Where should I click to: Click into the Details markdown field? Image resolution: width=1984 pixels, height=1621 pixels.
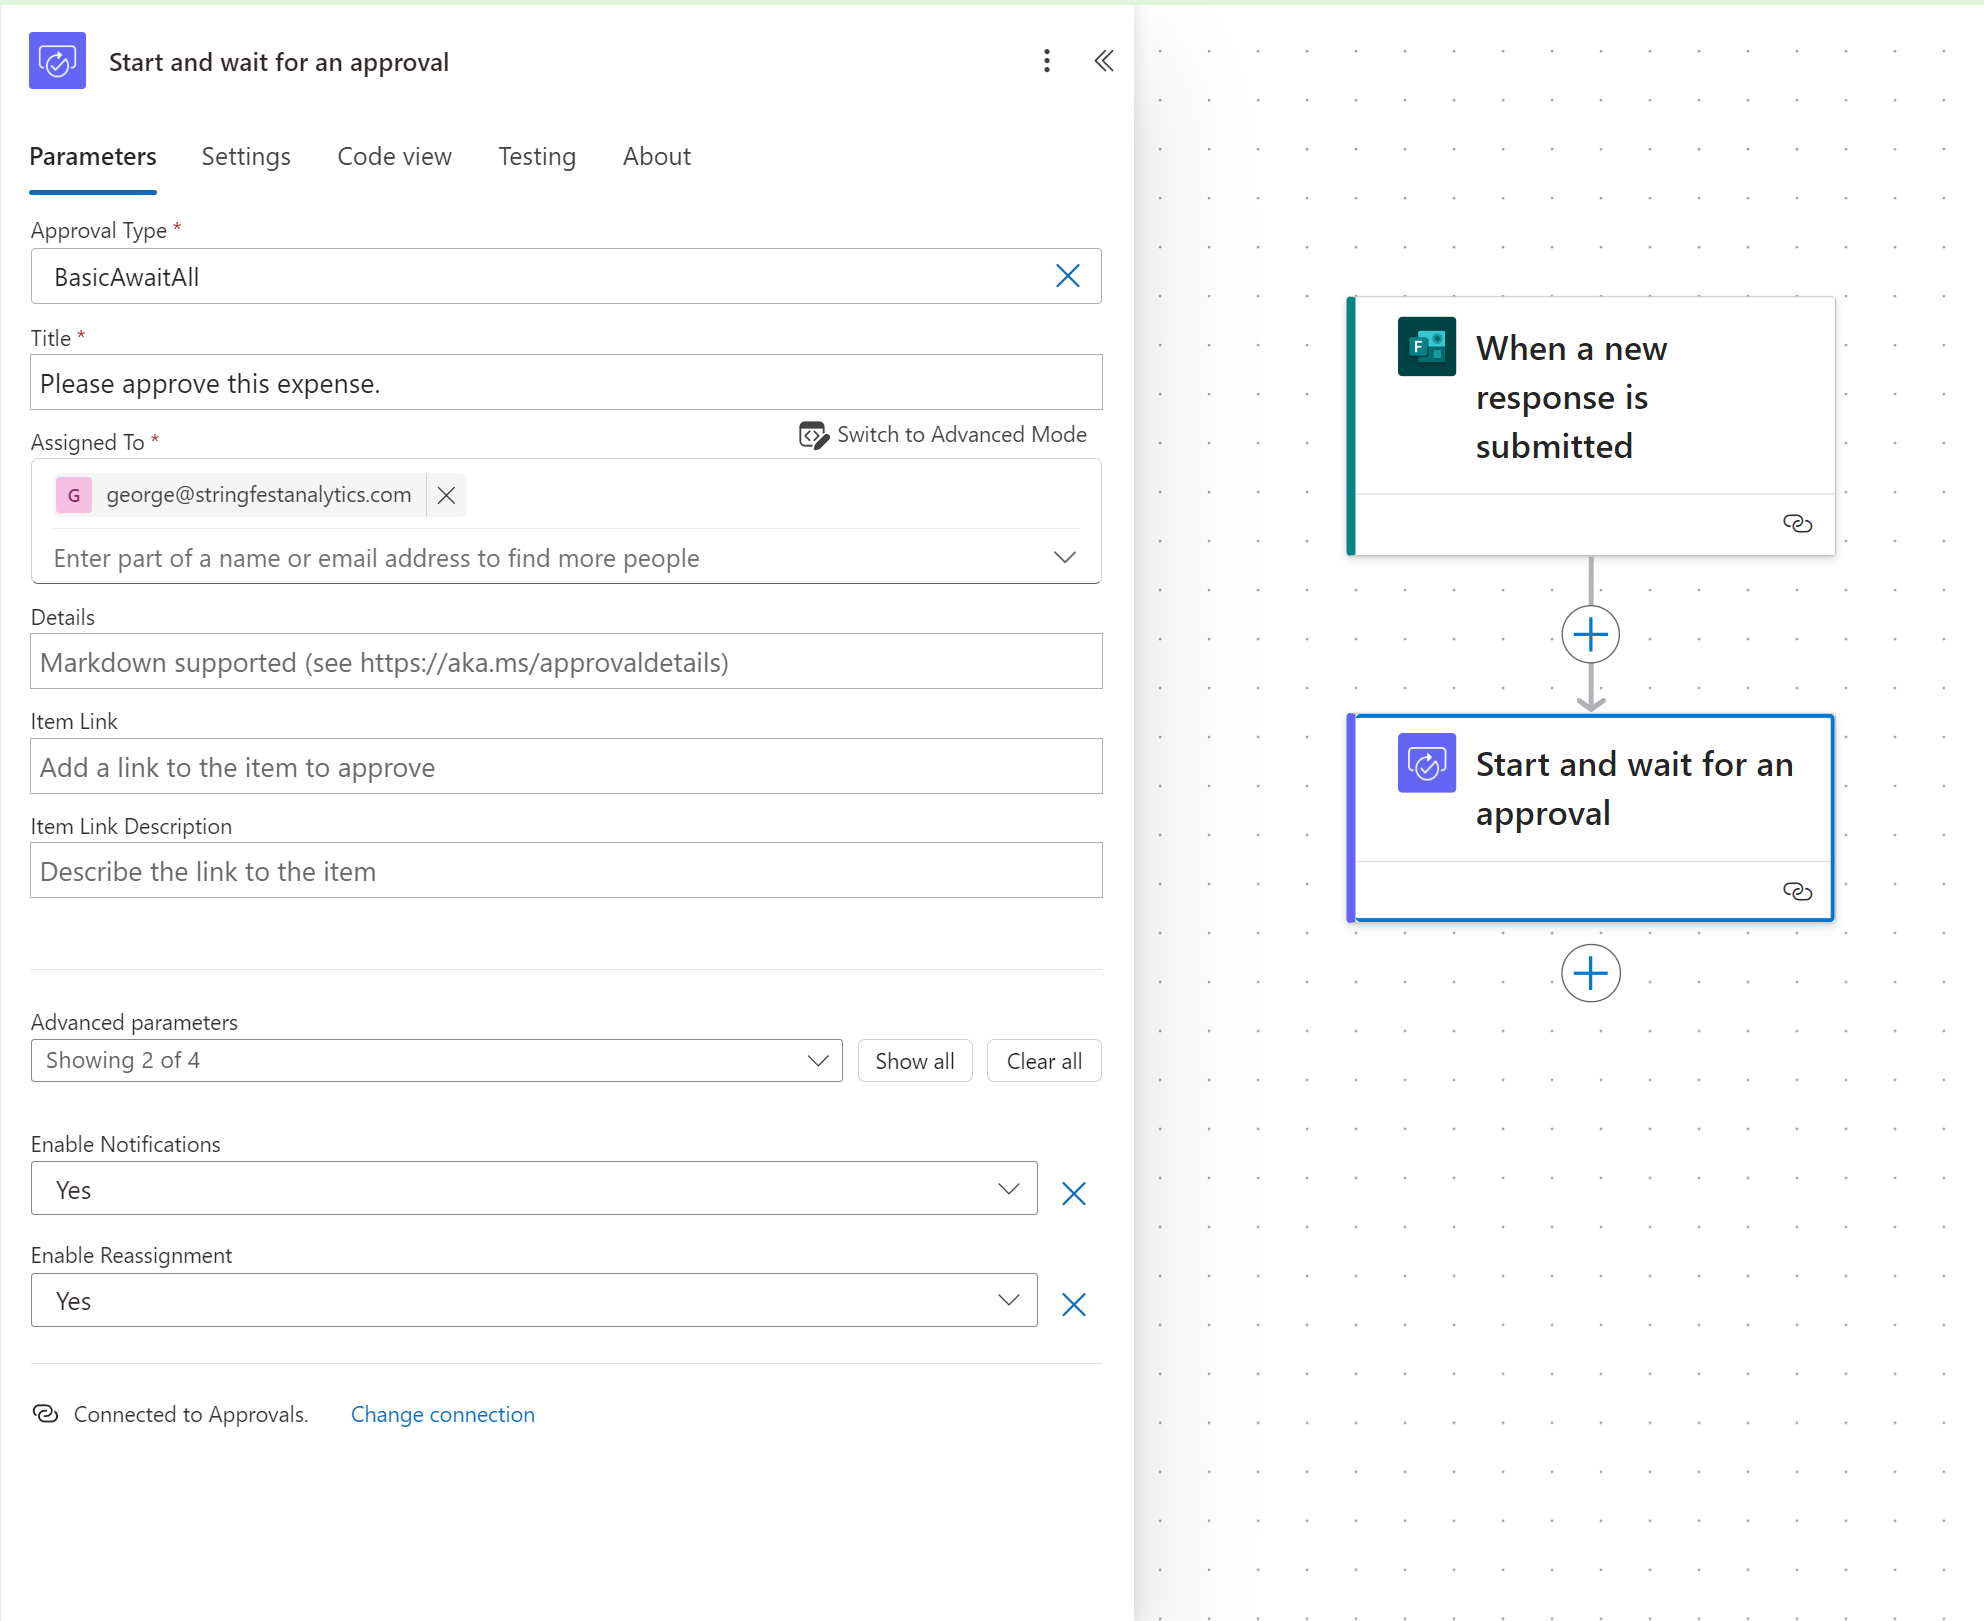click(566, 662)
